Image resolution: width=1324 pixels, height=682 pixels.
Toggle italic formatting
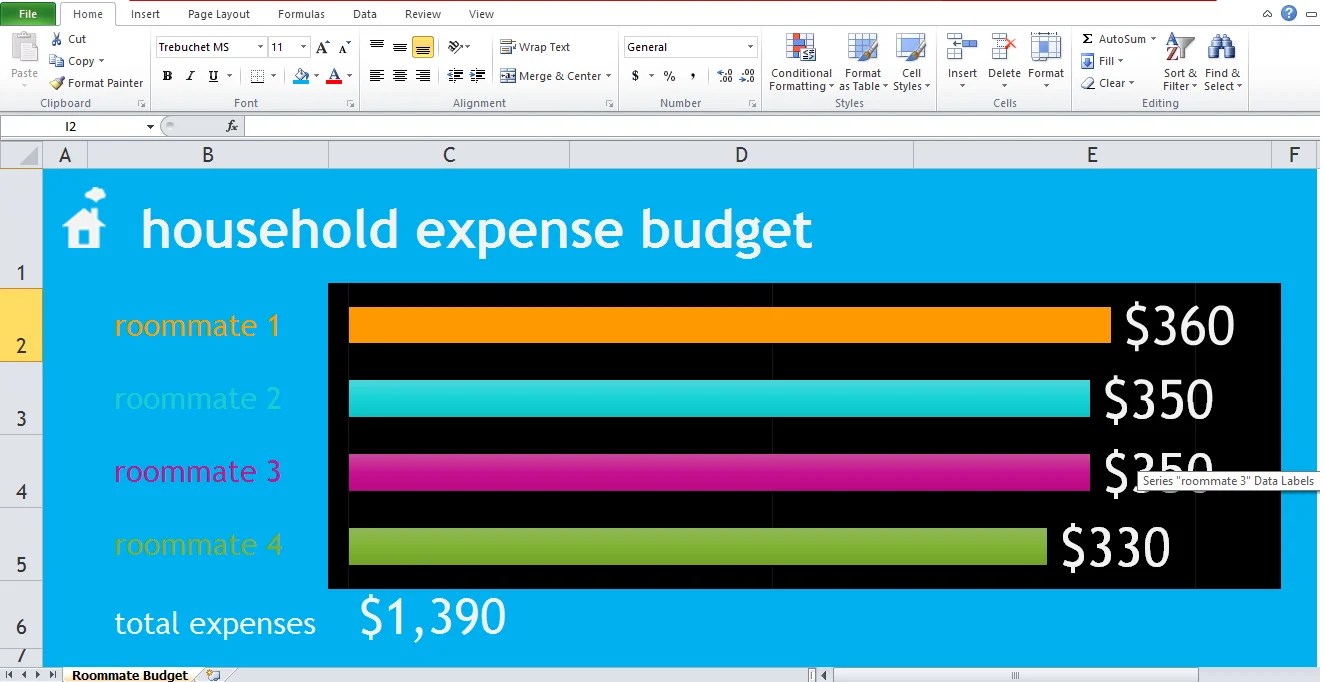[189, 75]
